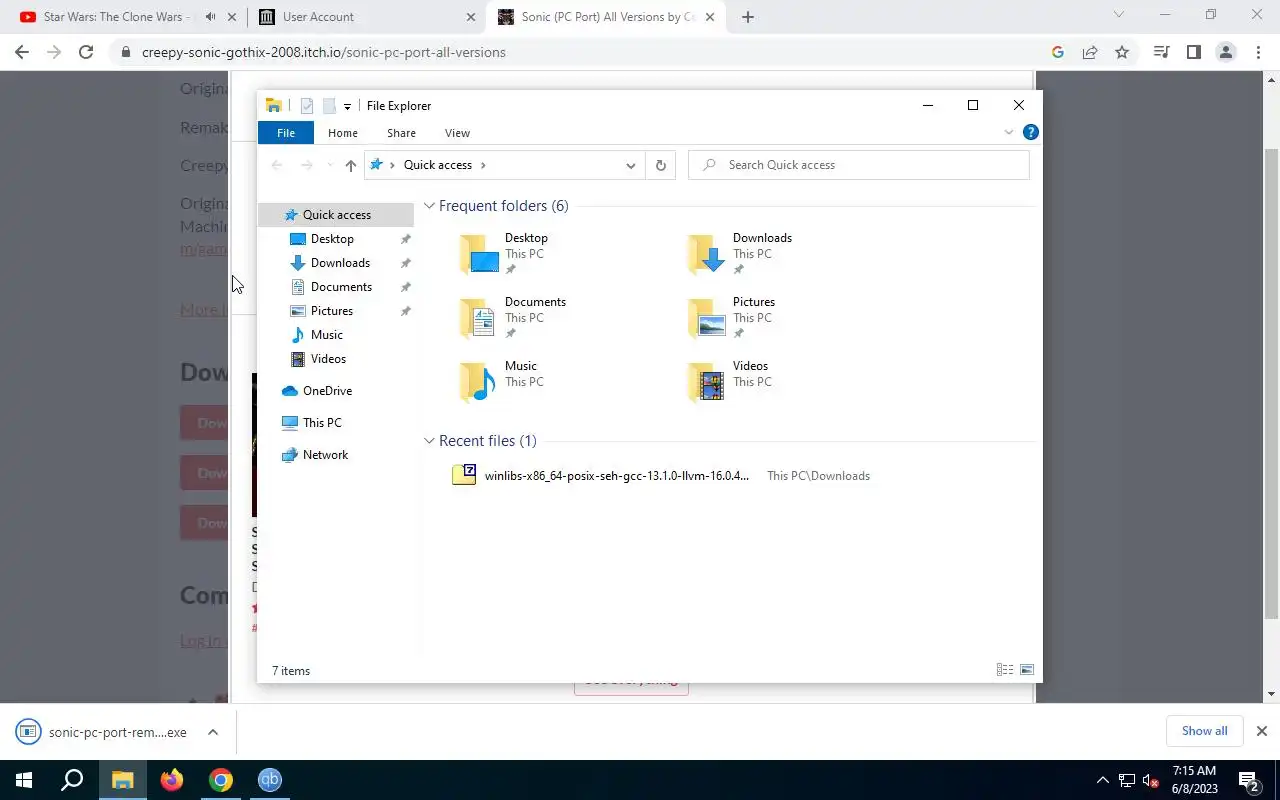This screenshot has width=1280, height=800.
Task: Switch to details view layout
Action: tap(1005, 670)
